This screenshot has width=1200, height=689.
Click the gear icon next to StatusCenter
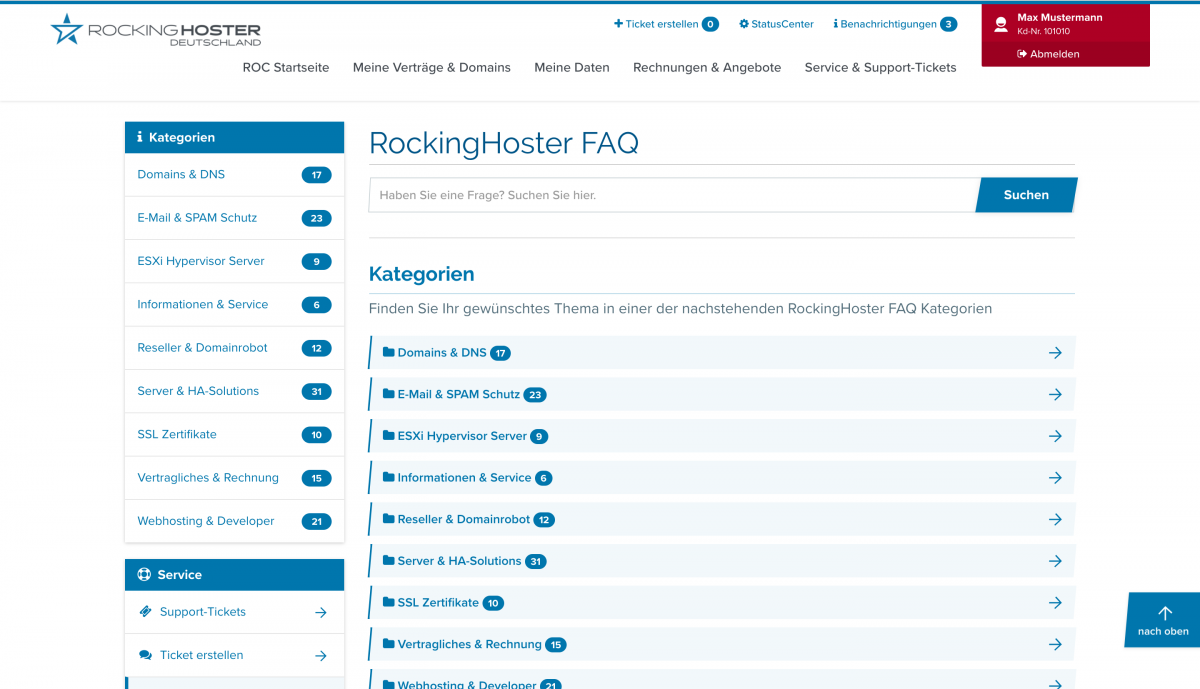pos(744,24)
